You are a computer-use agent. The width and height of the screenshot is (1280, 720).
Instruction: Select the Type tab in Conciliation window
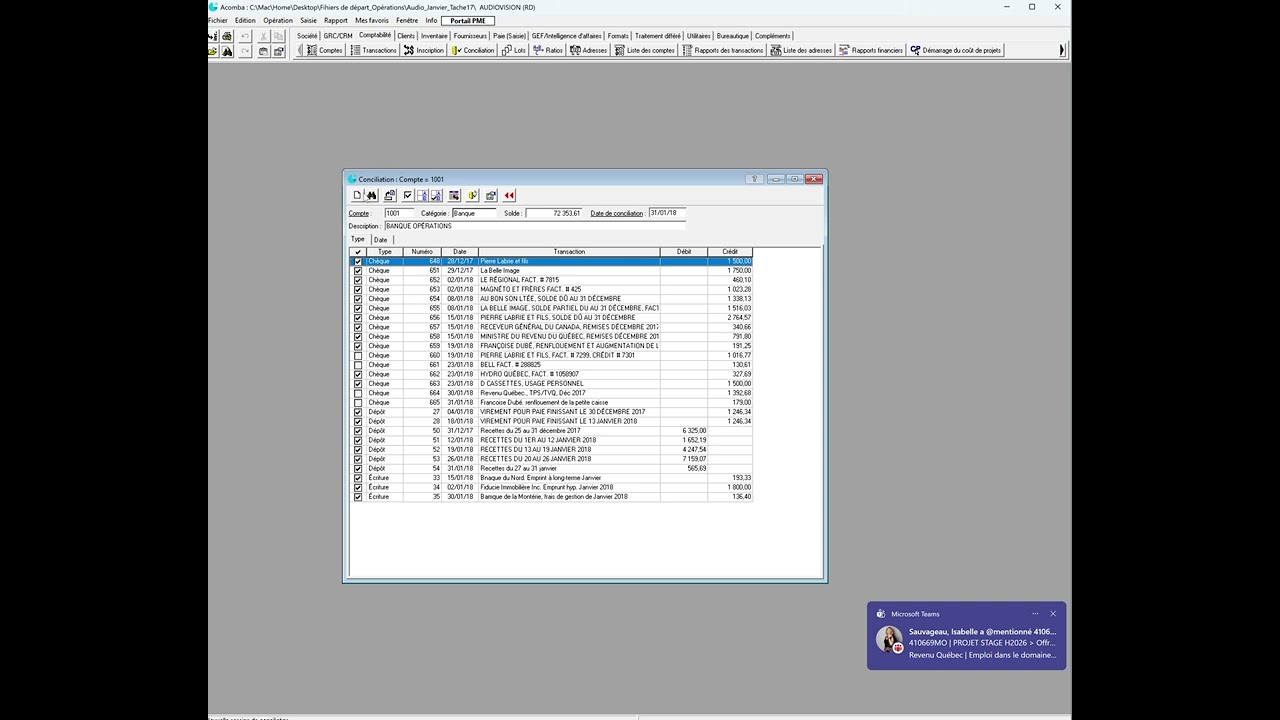[358, 239]
